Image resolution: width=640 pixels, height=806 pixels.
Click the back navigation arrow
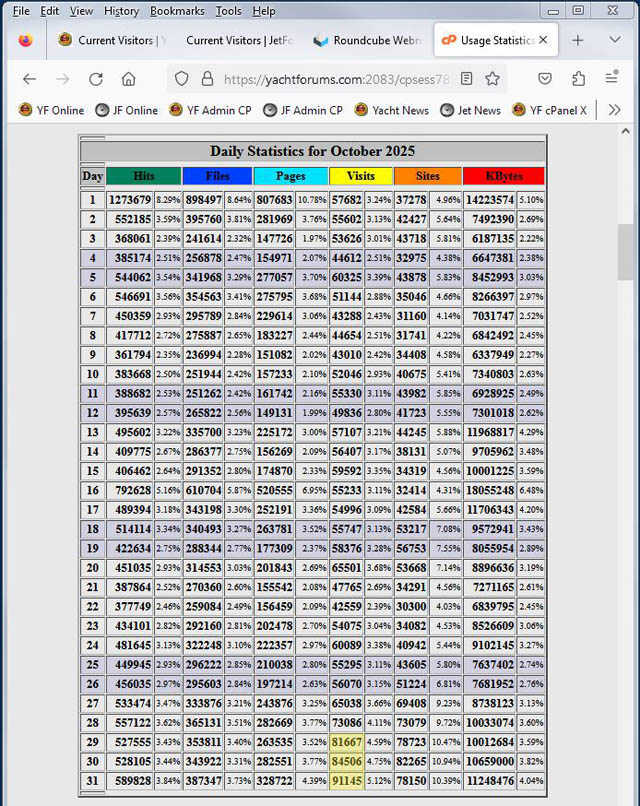tap(29, 79)
